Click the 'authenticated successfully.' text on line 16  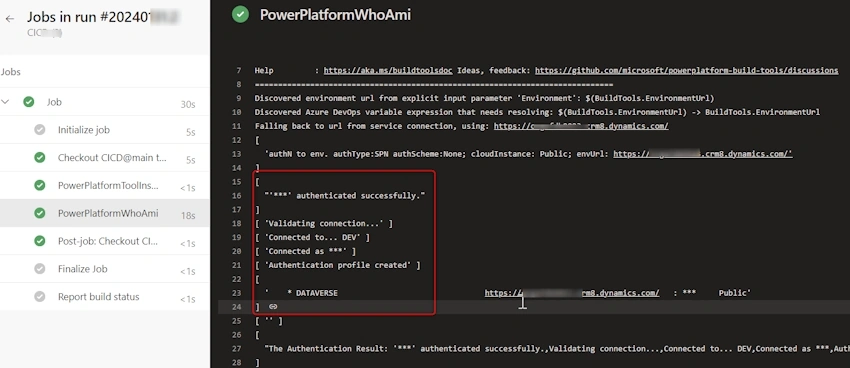(360, 196)
